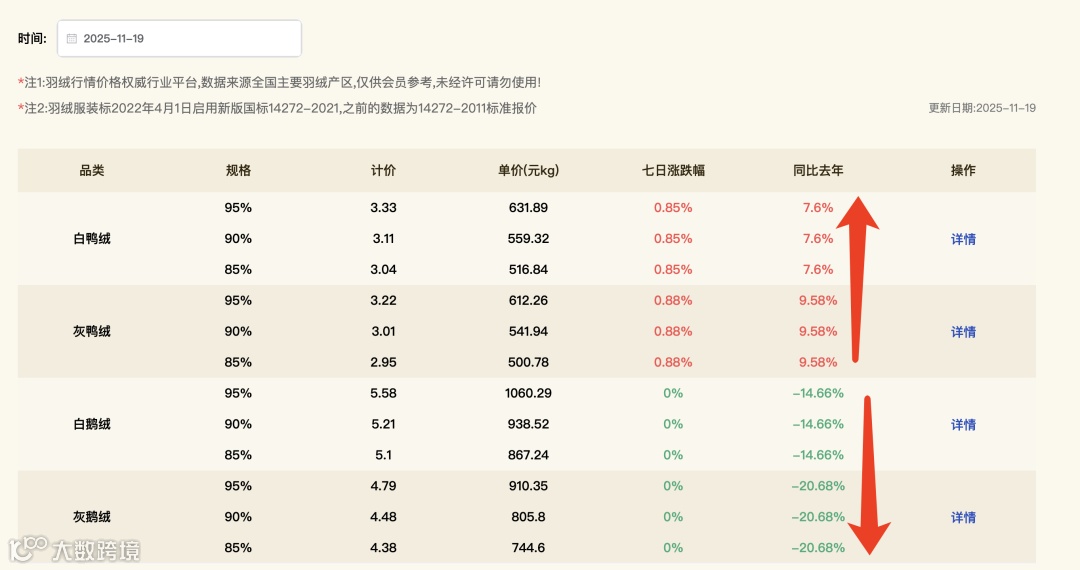Click the 规格 column header
Screen dimensions: 1080x570
[x=238, y=170]
